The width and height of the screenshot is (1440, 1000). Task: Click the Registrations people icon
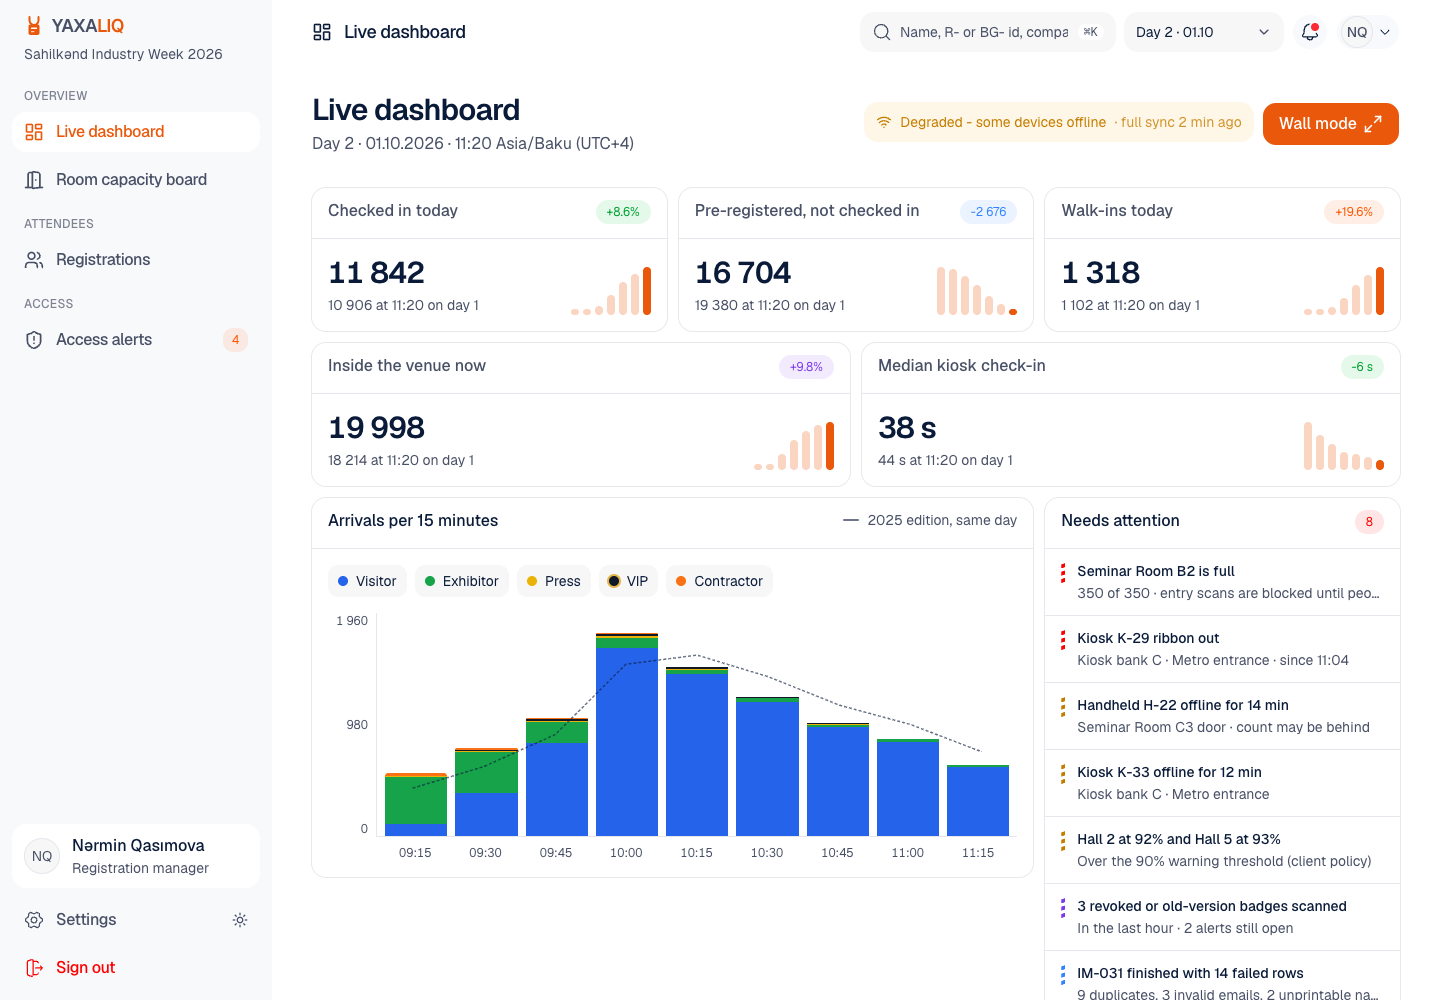(34, 260)
